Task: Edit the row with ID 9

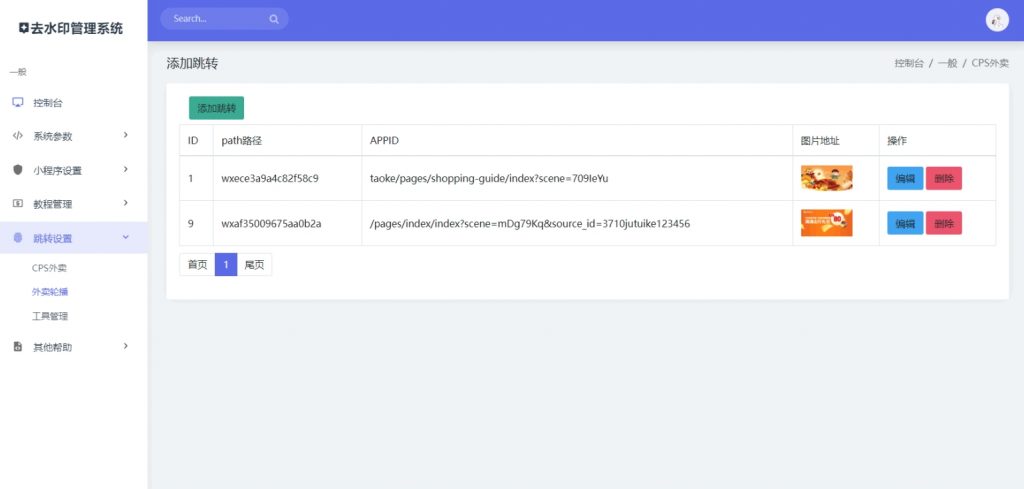Action: [904, 223]
